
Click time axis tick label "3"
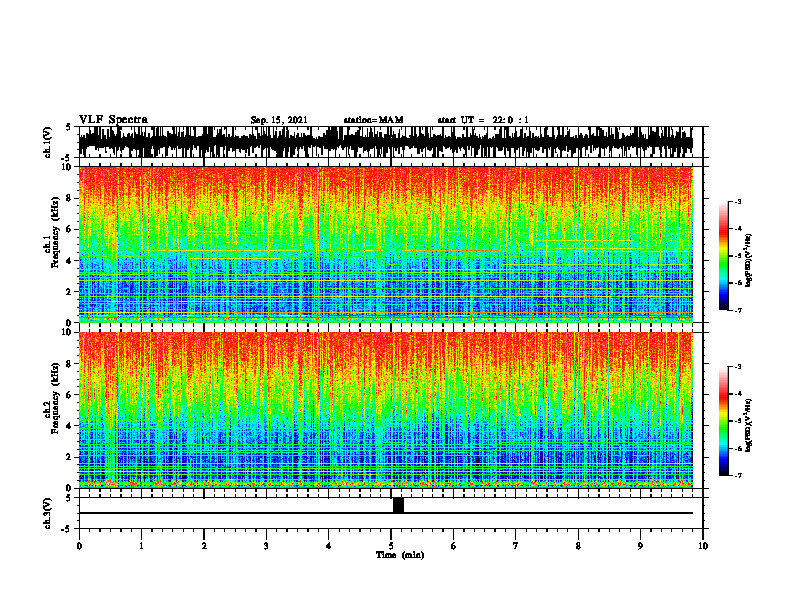(266, 546)
